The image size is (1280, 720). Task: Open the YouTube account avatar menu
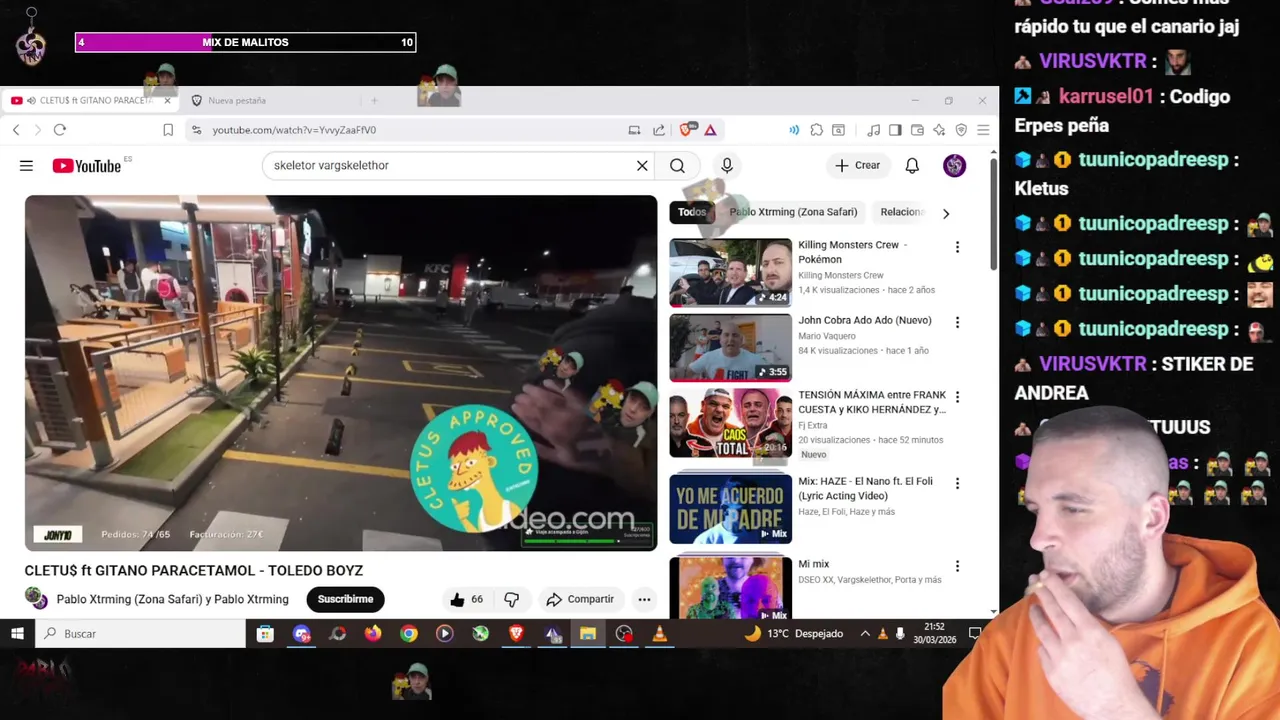coord(955,166)
